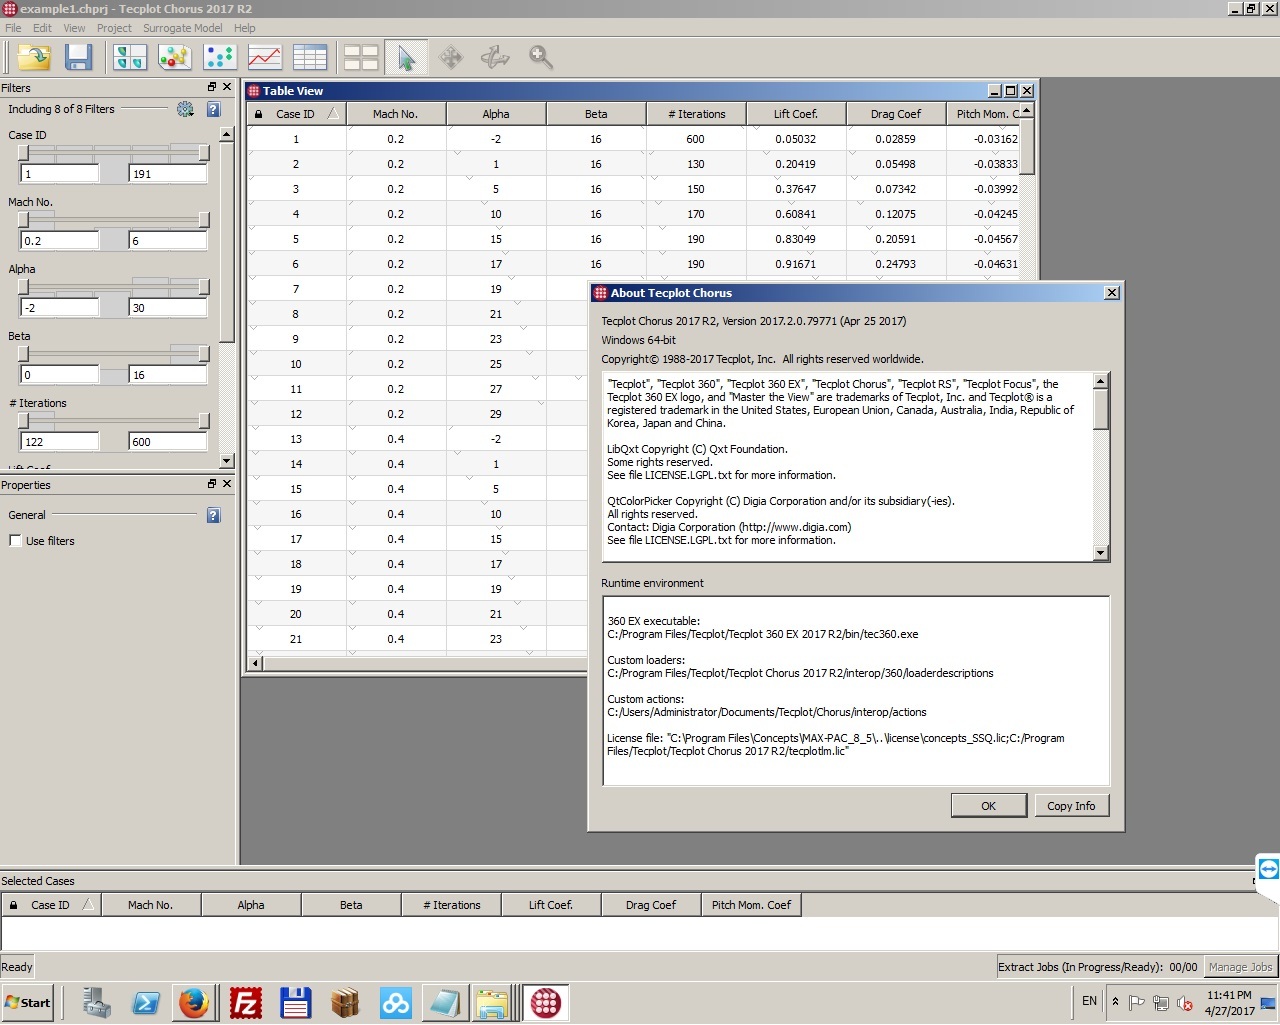Click the Alpha minimum field showing -2
Image resolution: width=1280 pixels, height=1025 pixels.
pyautogui.click(x=60, y=308)
